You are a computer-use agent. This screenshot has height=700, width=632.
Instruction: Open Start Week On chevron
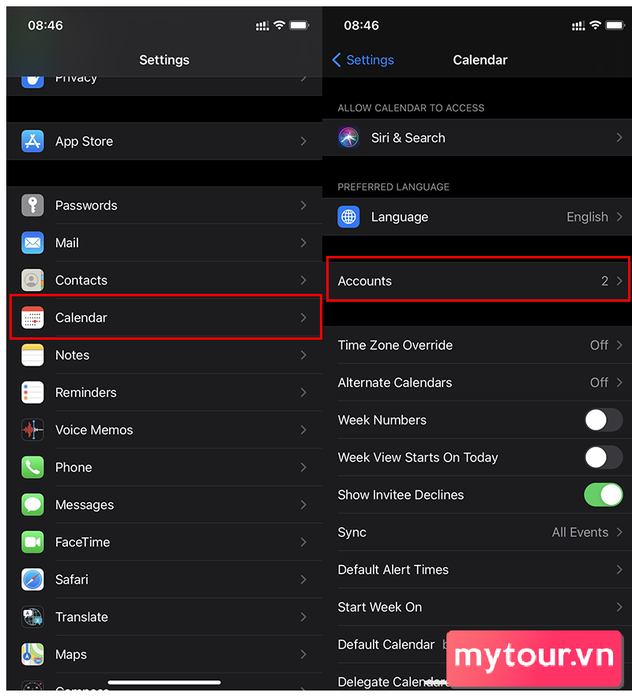pyautogui.click(x=620, y=607)
